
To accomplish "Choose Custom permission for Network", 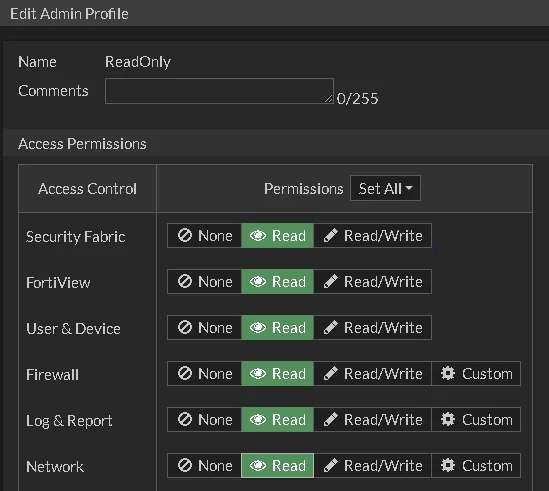I will click(x=476, y=466).
